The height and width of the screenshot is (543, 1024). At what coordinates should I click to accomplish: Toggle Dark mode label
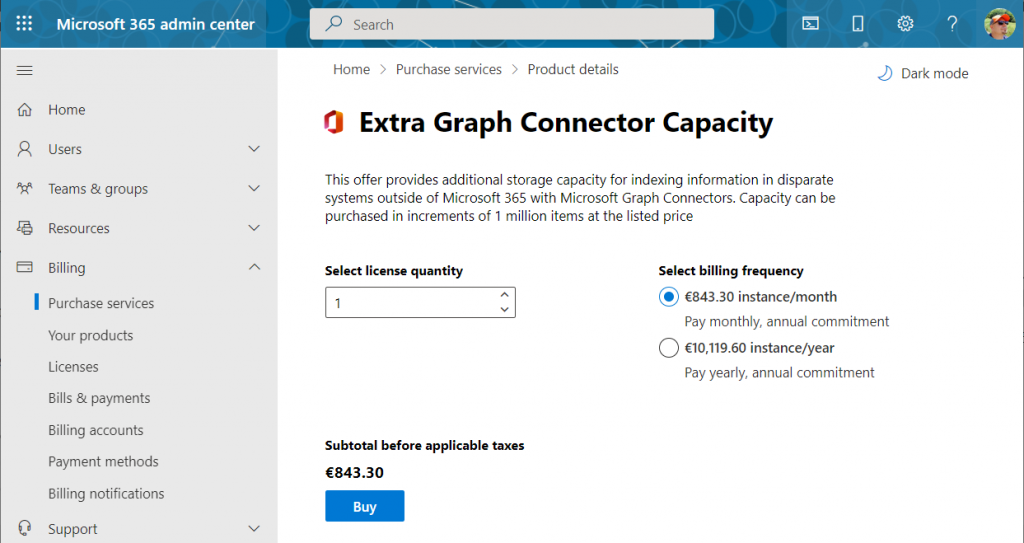tap(935, 73)
